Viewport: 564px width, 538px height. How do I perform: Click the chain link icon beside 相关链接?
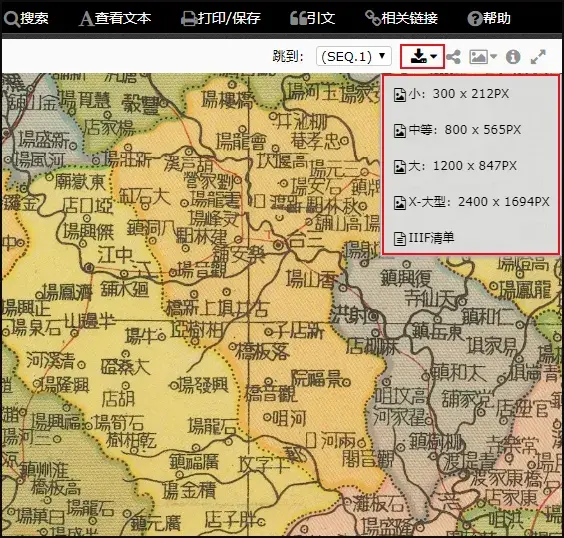pos(373,18)
